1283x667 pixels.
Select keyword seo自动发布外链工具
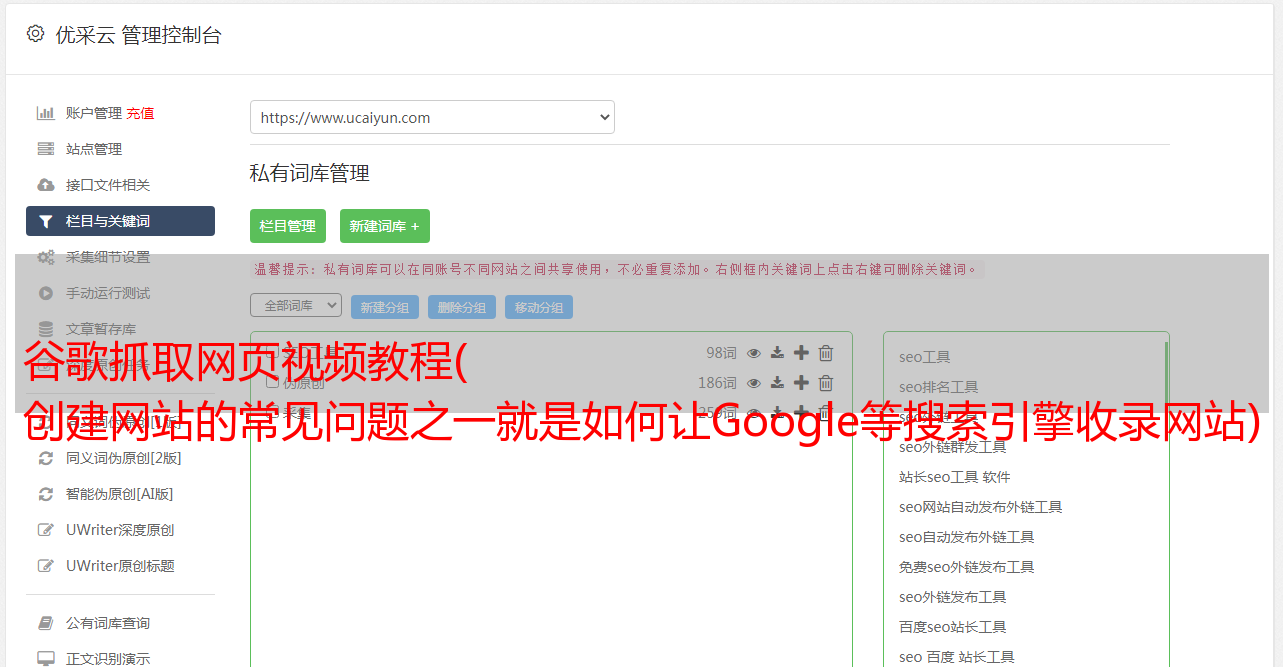click(x=967, y=537)
